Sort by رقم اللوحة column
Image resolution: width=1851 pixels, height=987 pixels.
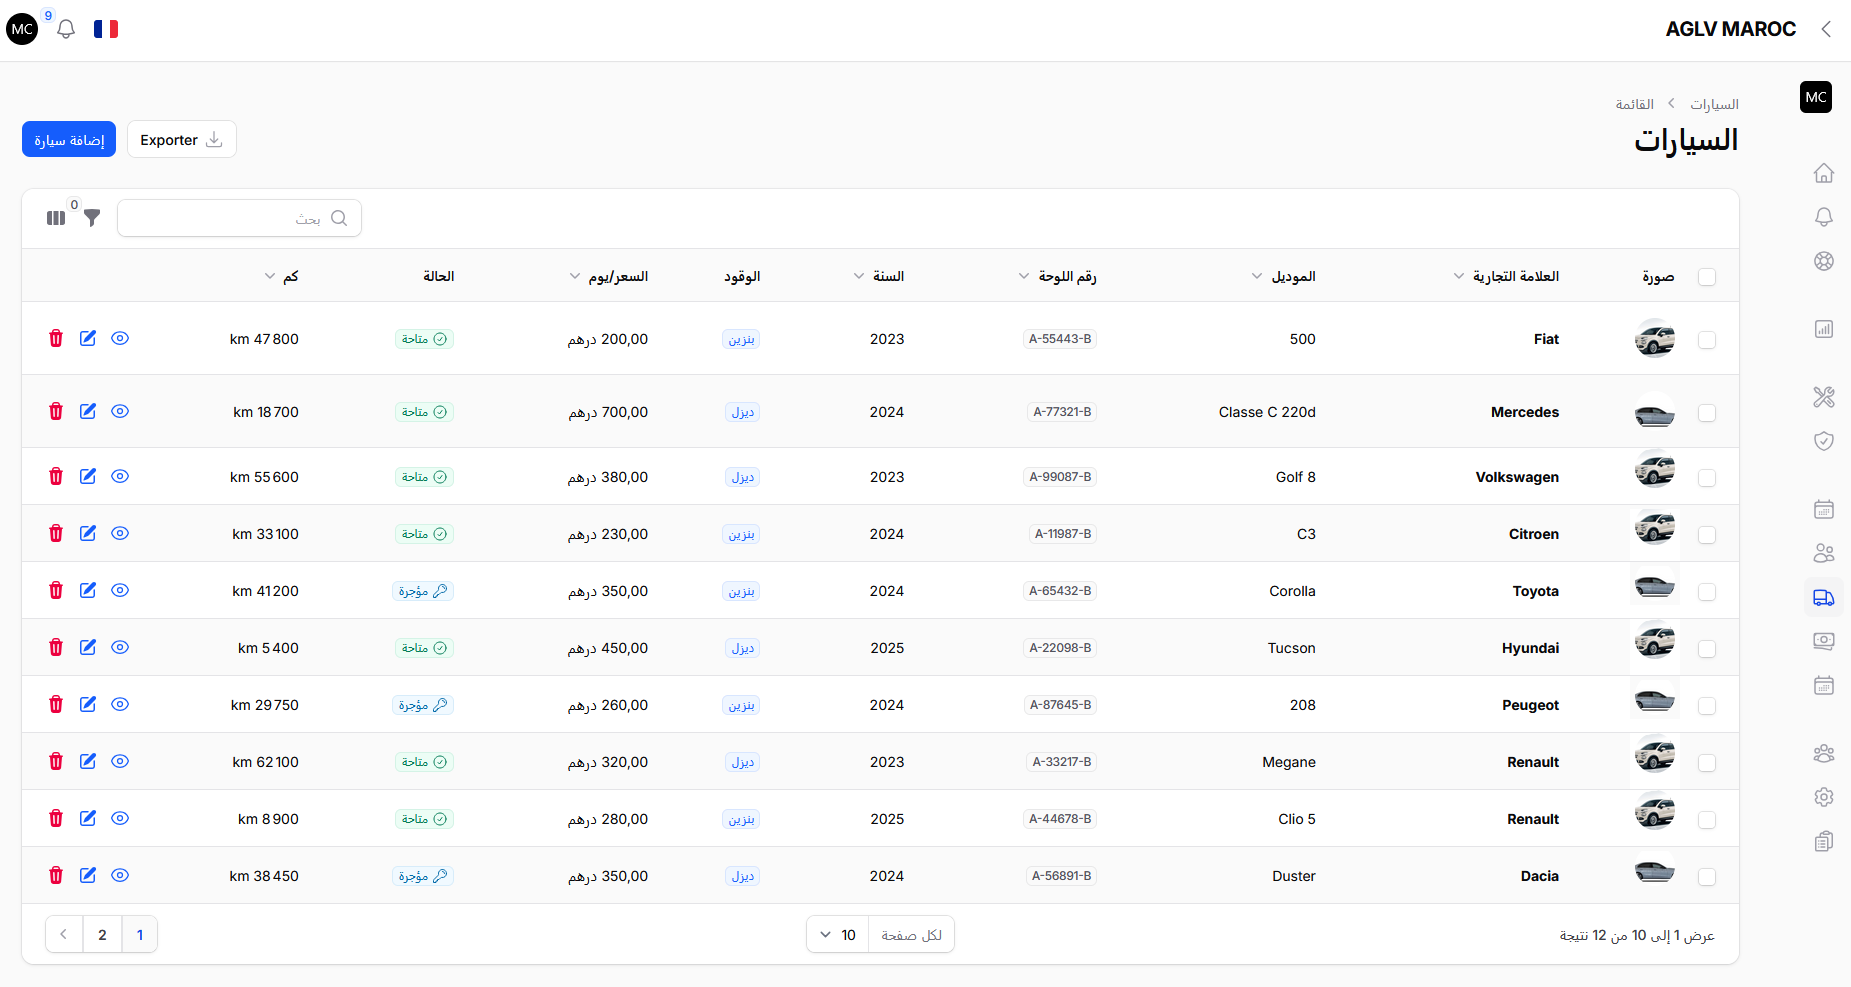(x=1058, y=276)
